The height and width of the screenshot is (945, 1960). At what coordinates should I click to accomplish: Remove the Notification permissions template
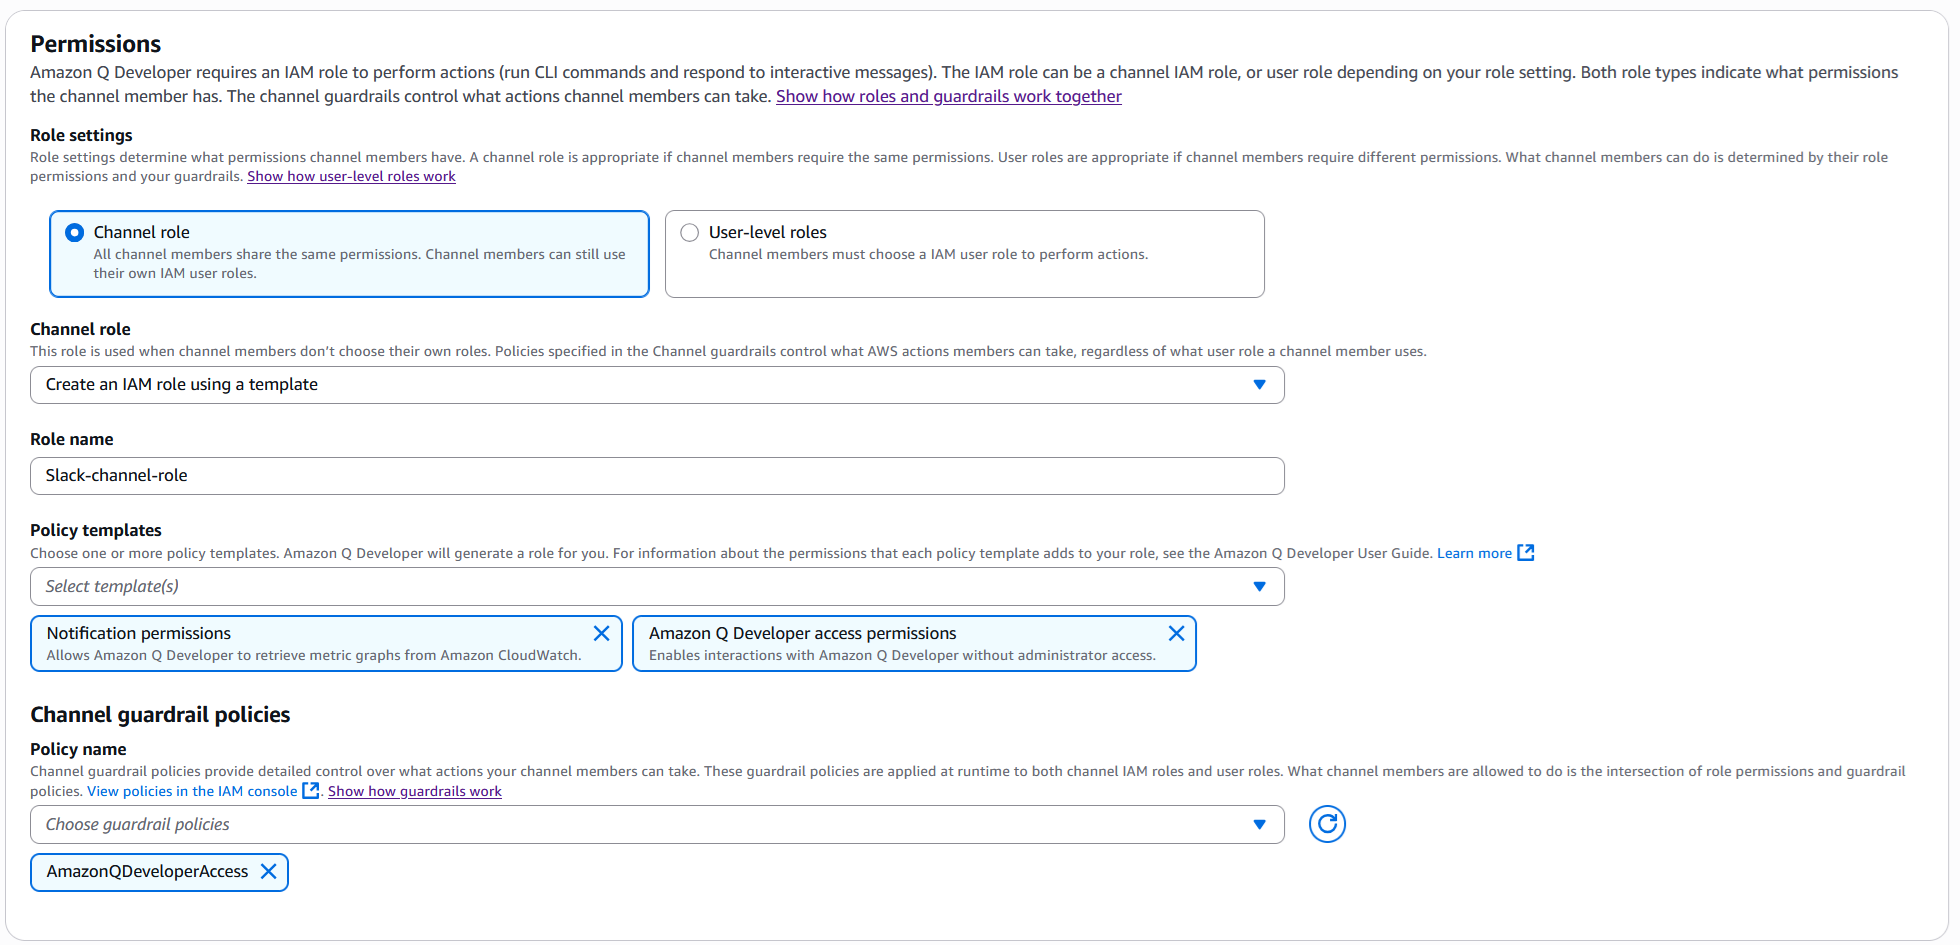(x=601, y=633)
